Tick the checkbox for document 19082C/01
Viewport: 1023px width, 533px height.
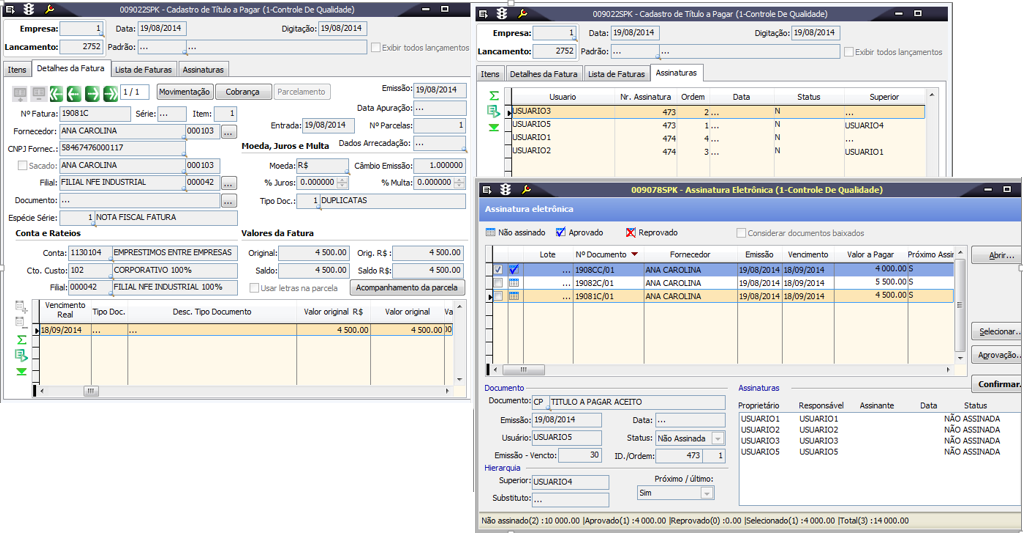[x=498, y=283]
